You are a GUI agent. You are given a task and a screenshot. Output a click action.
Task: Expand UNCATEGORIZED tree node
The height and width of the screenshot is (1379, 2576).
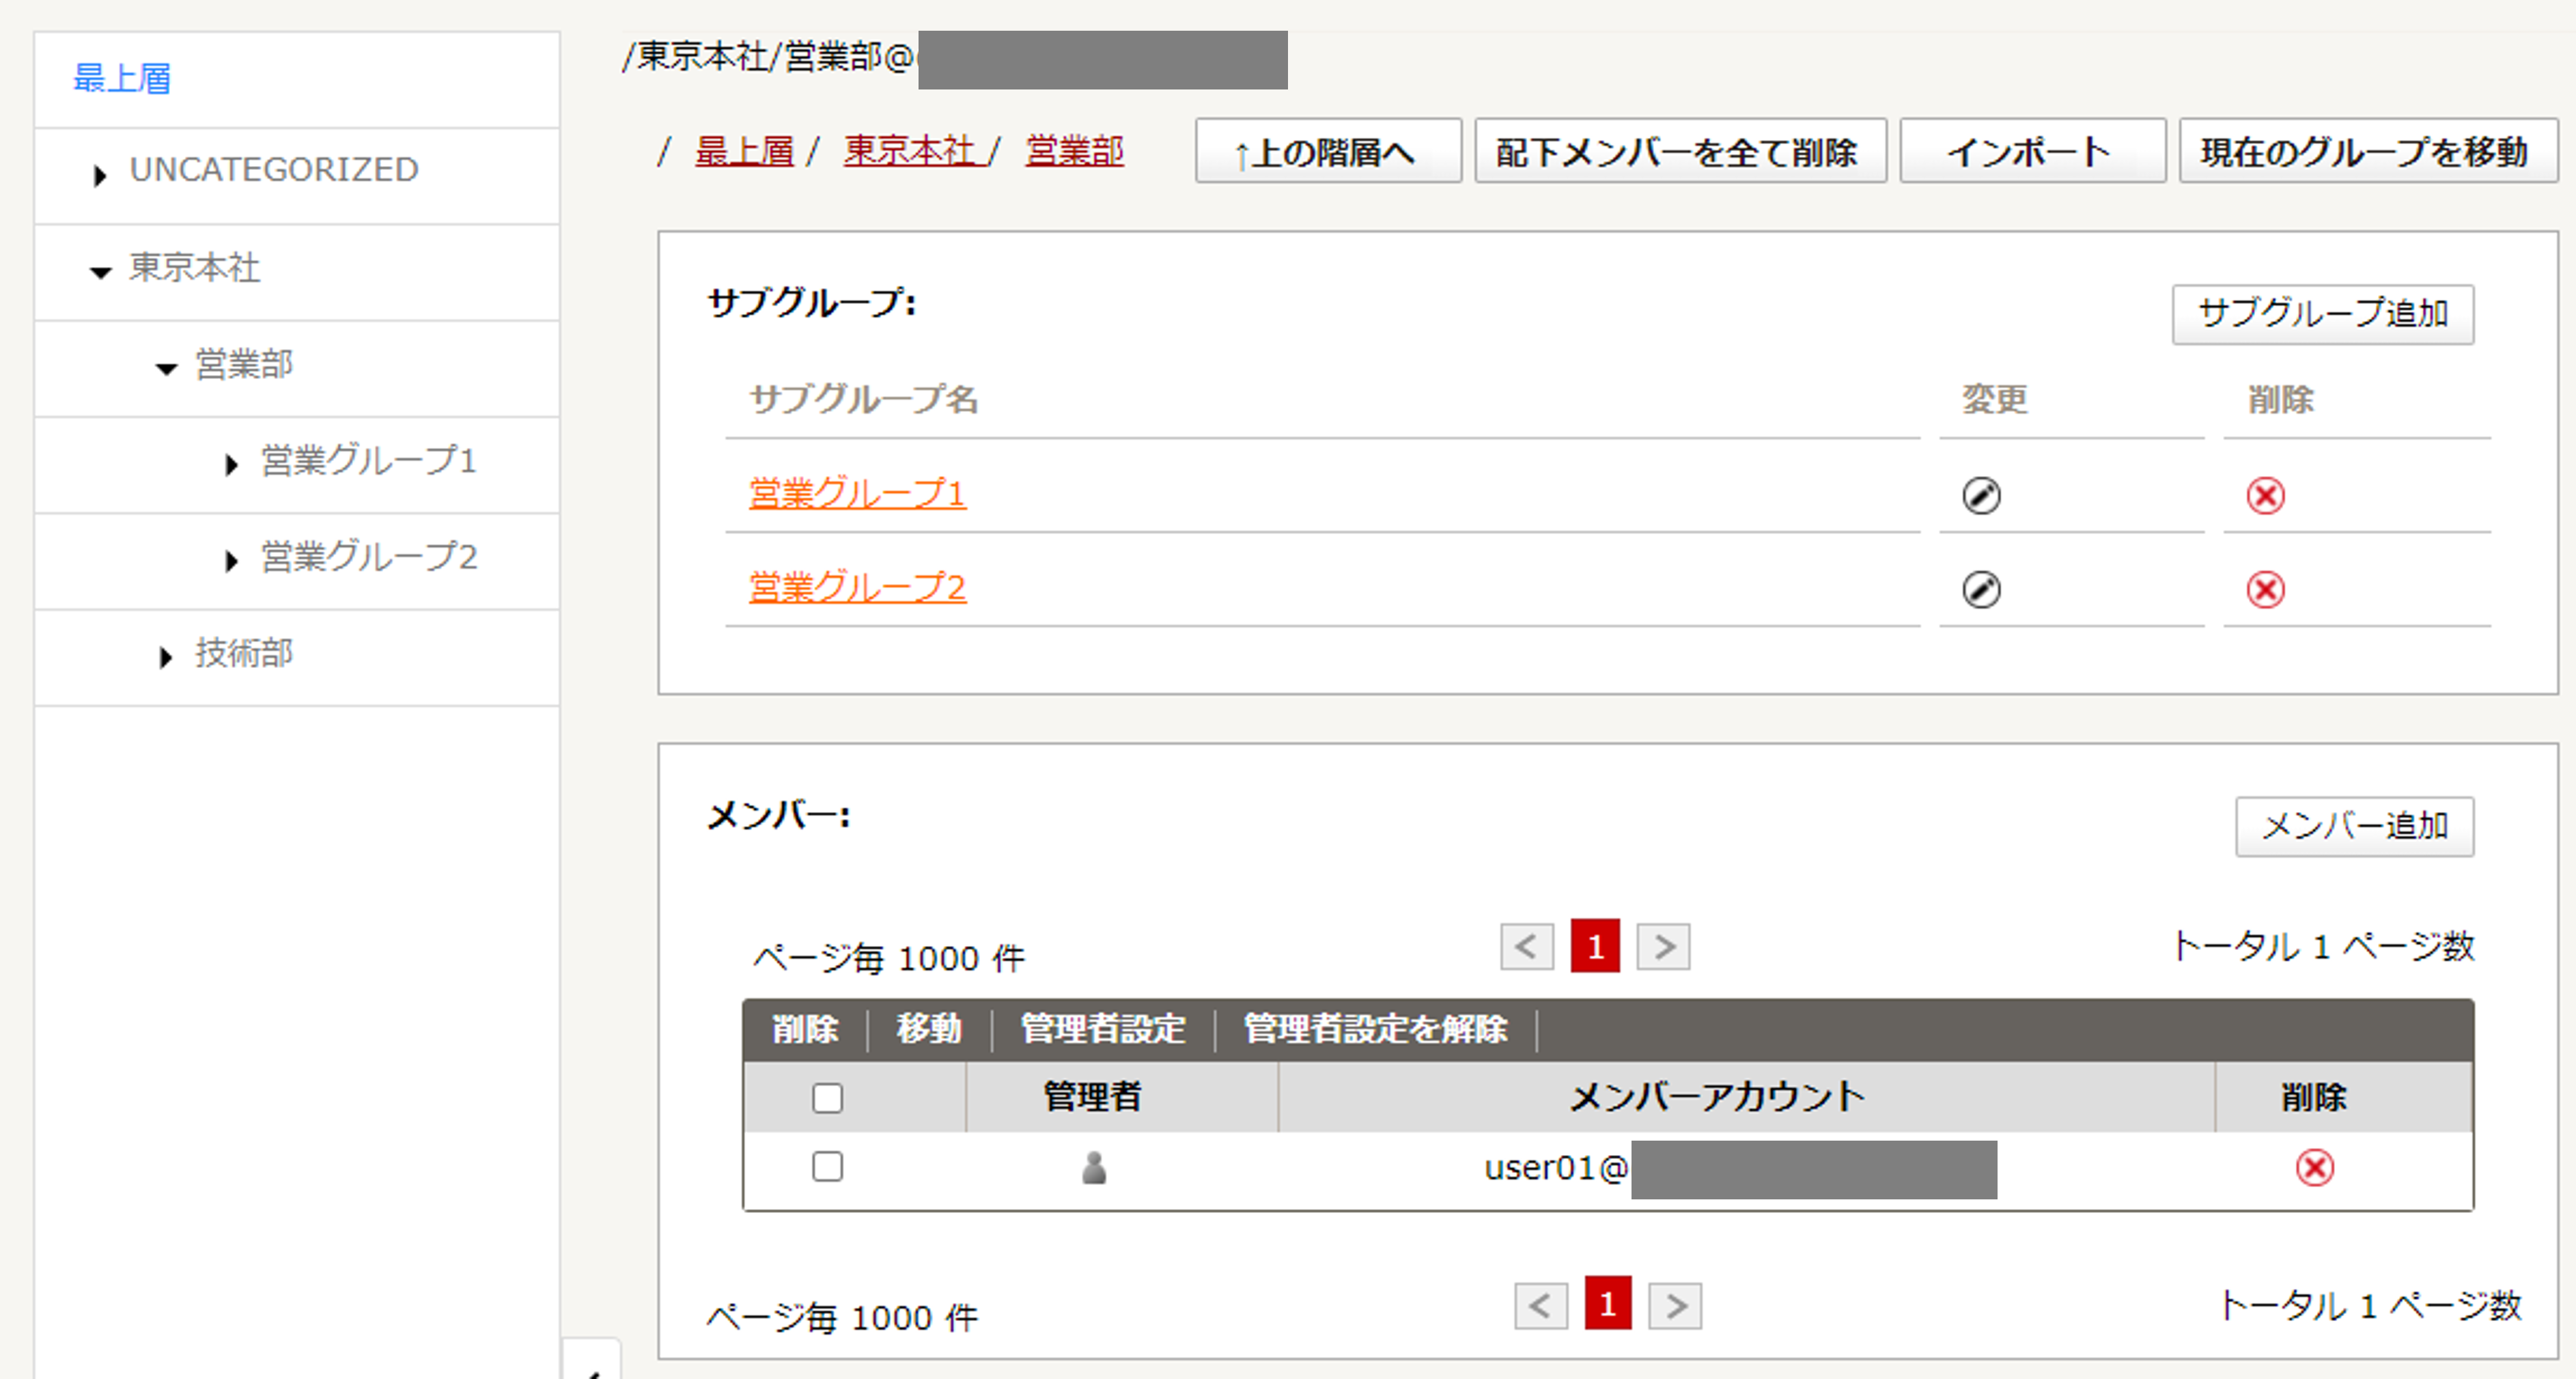(x=99, y=176)
